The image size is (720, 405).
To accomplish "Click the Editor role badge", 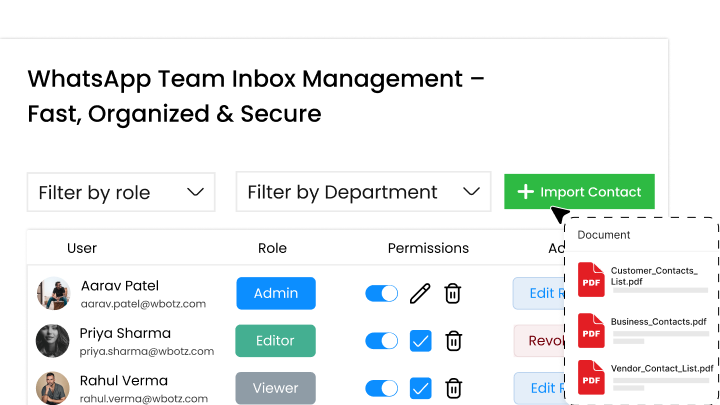I will pyautogui.click(x=276, y=341).
